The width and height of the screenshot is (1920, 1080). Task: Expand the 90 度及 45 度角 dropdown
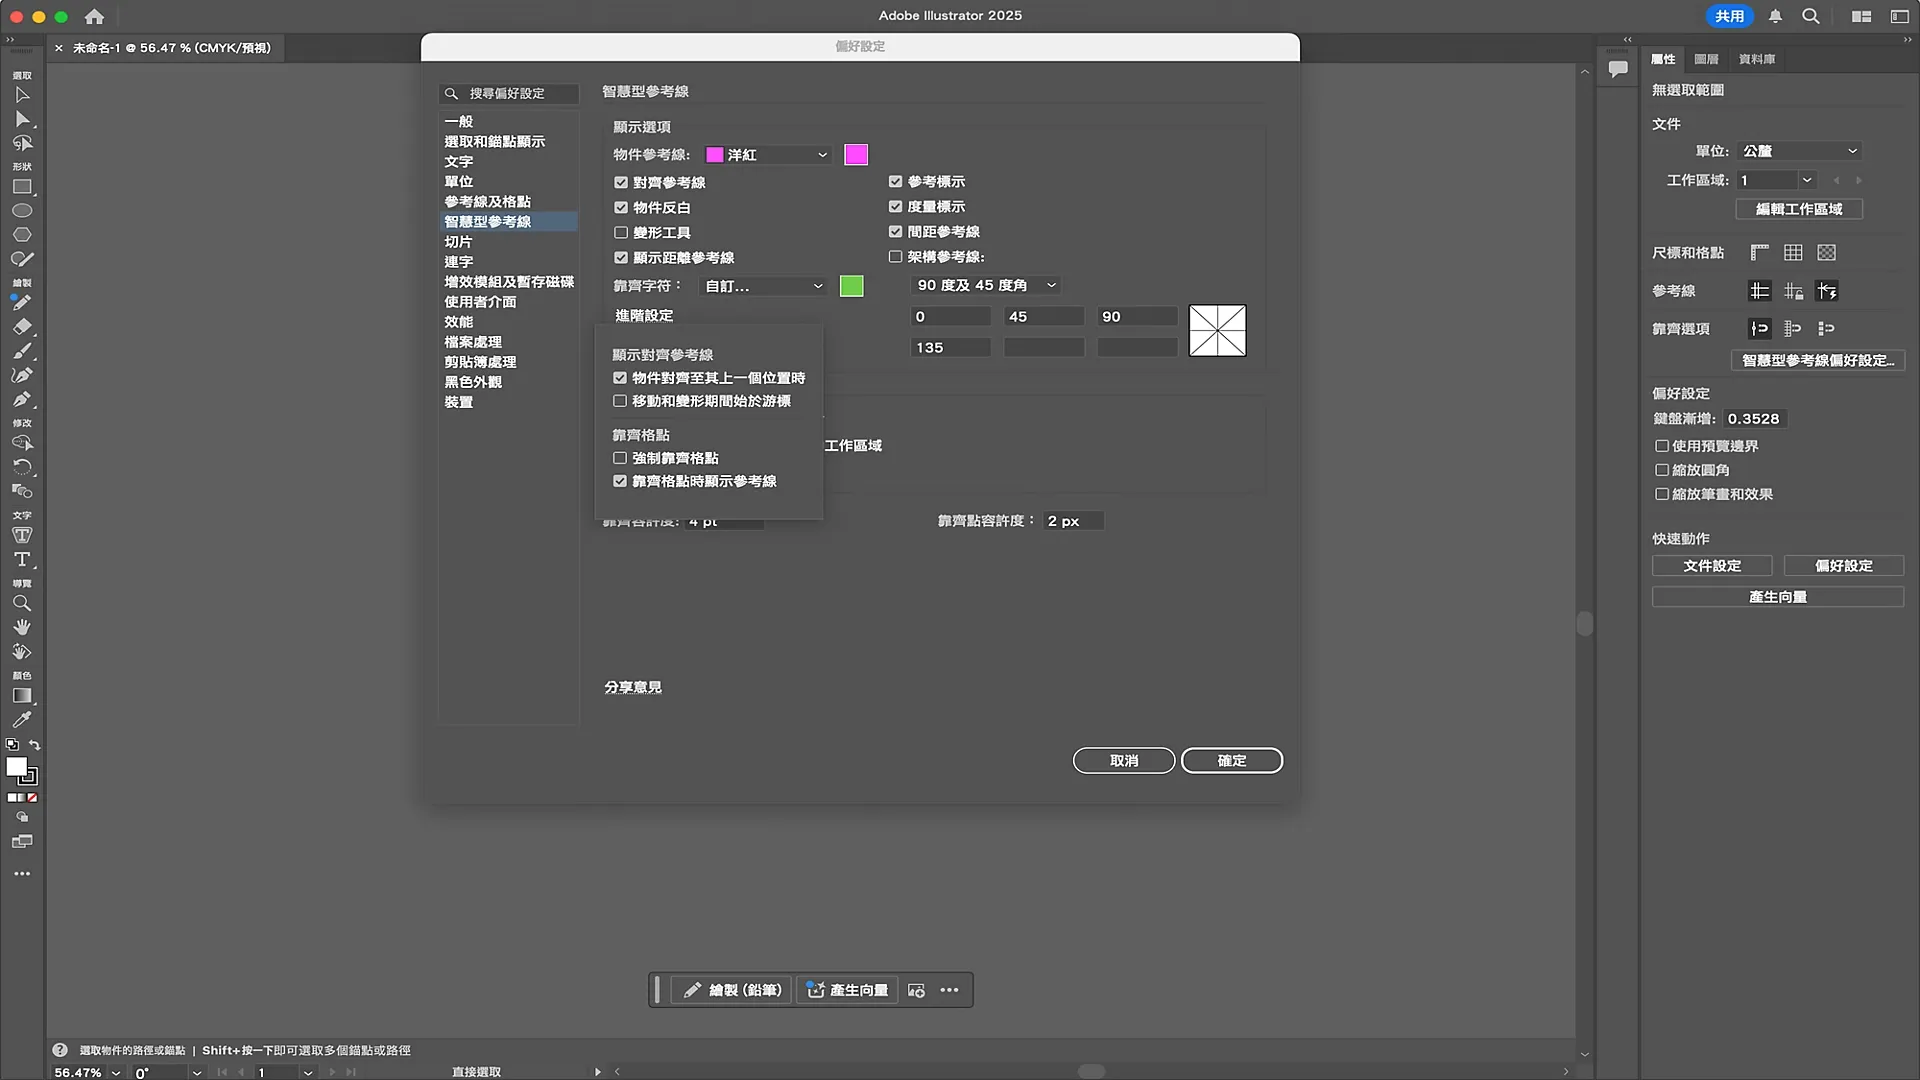tap(985, 285)
